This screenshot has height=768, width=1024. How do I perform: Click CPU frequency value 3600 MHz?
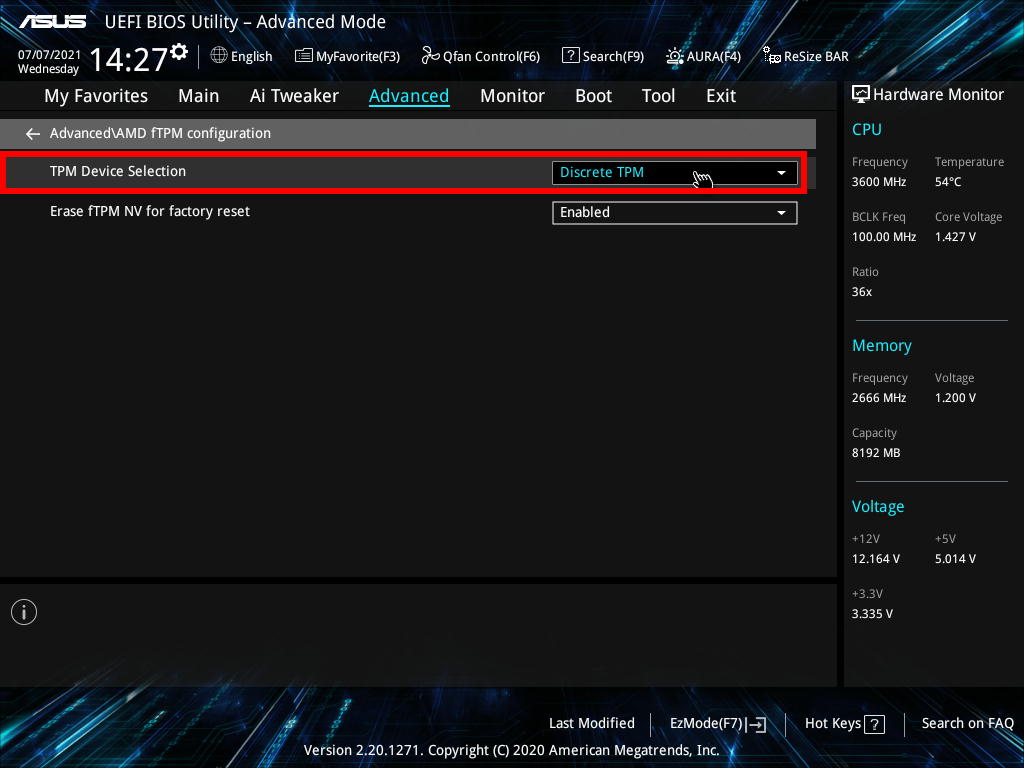(x=879, y=182)
